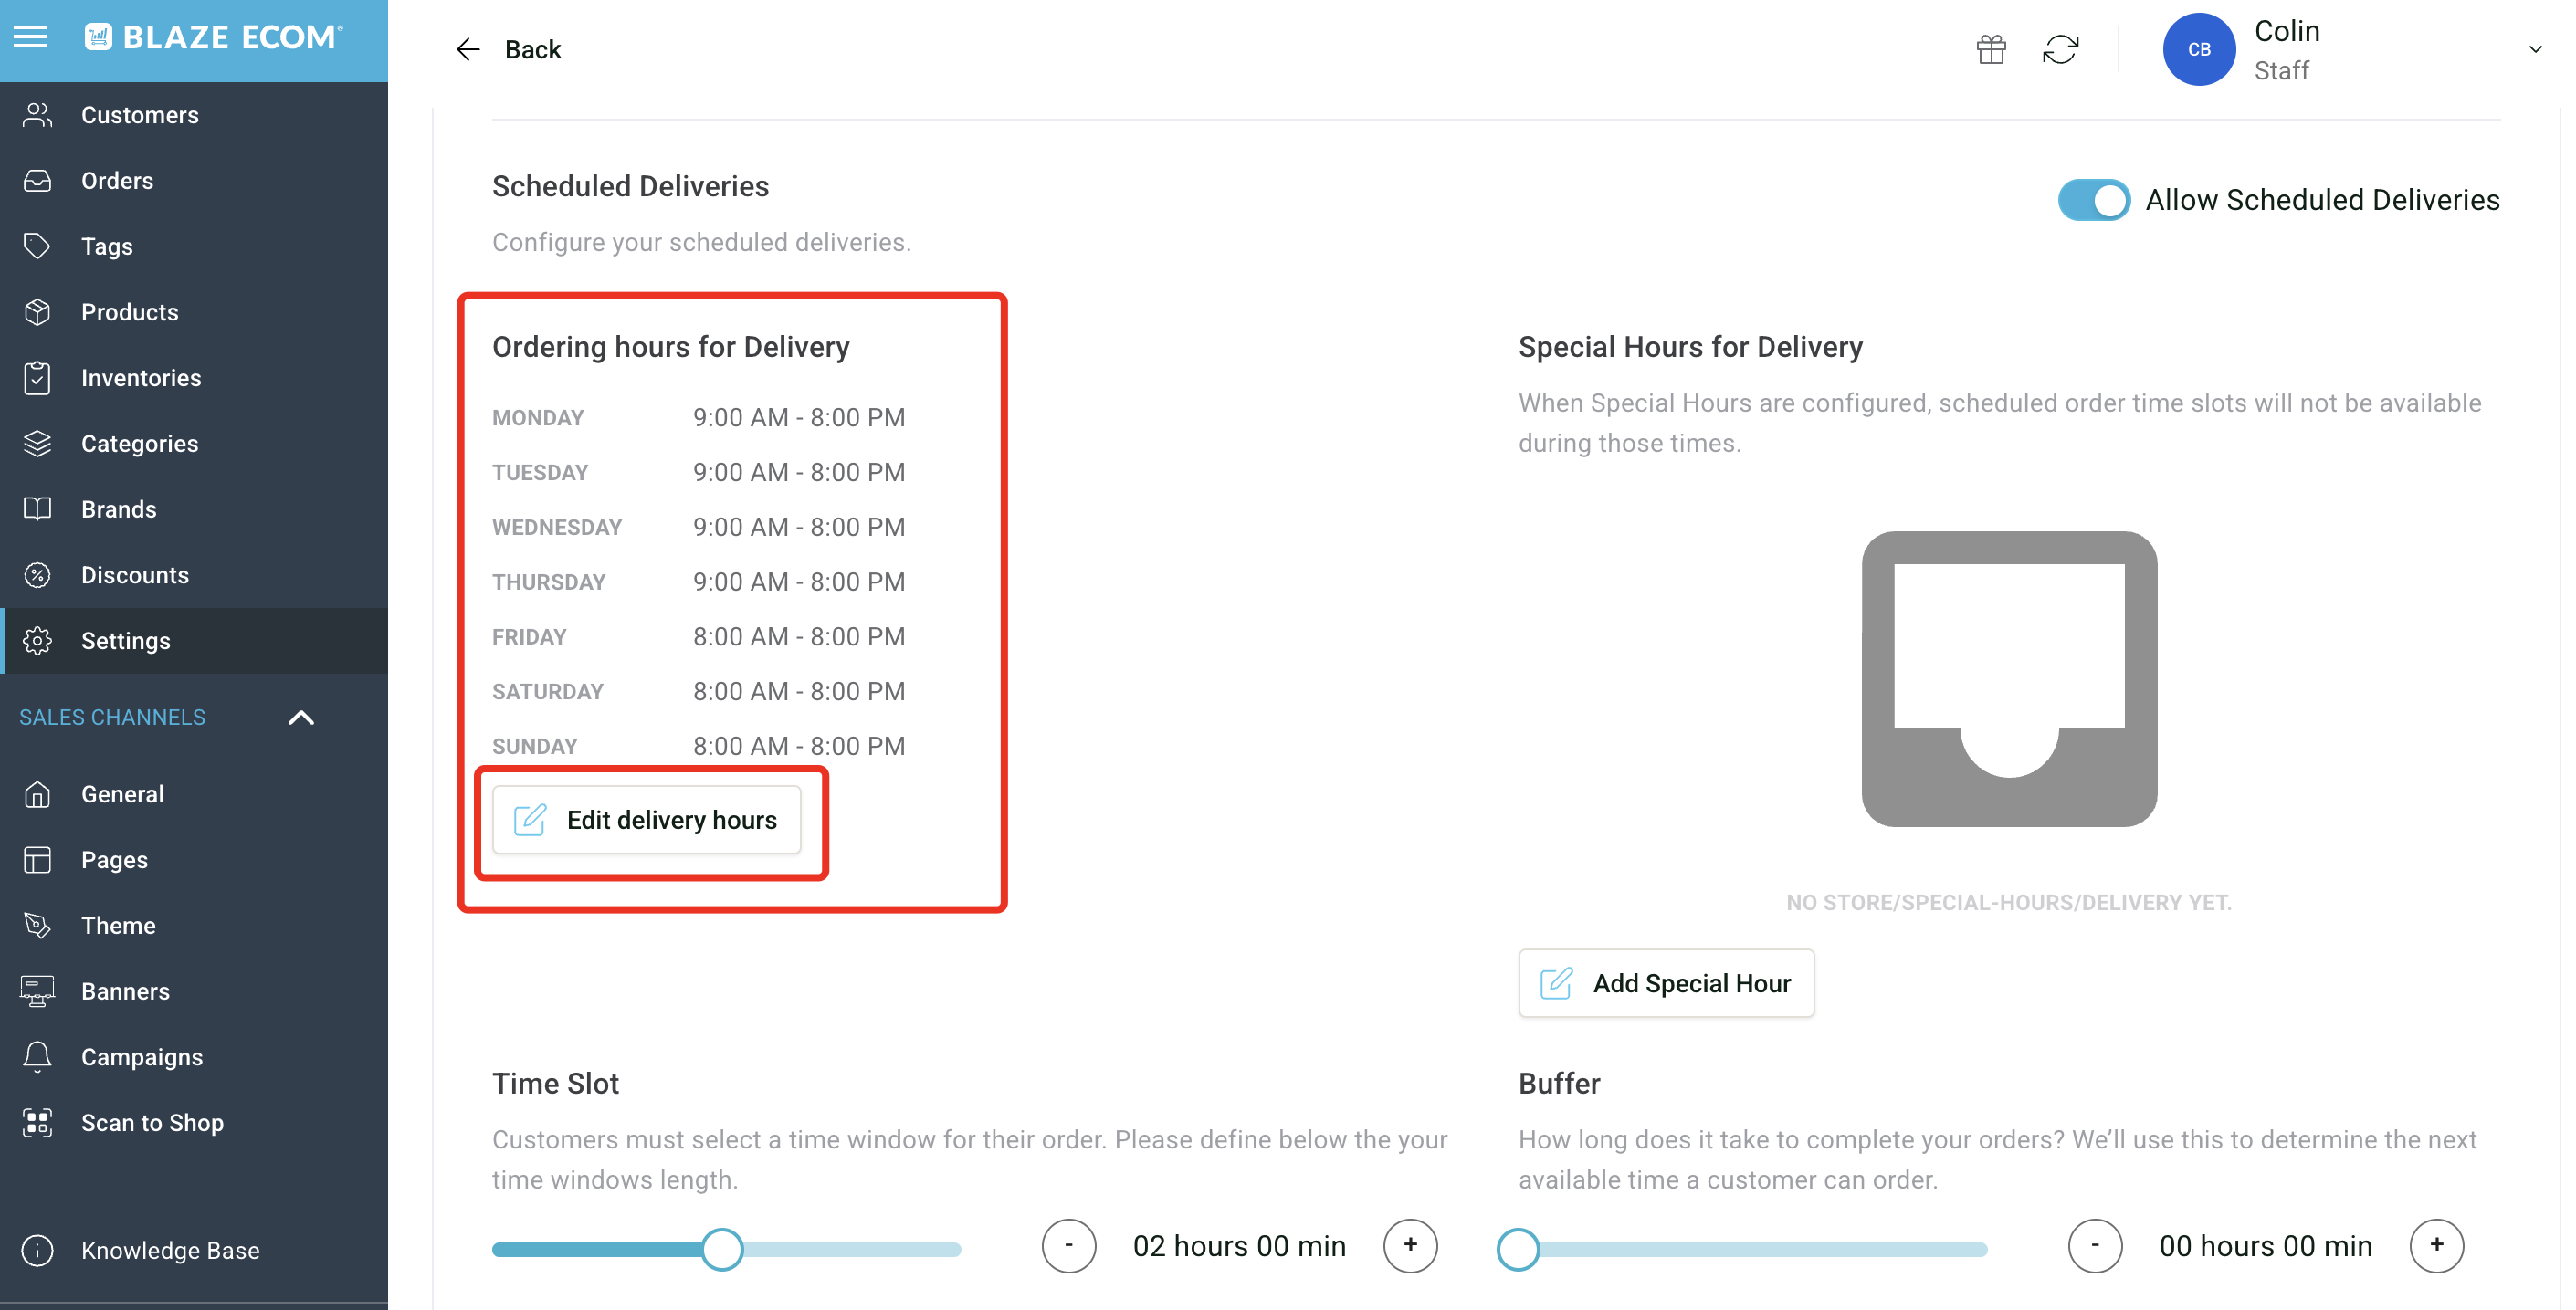Click the Discounts percent icon
The image size is (2576, 1310).
pos(37,575)
